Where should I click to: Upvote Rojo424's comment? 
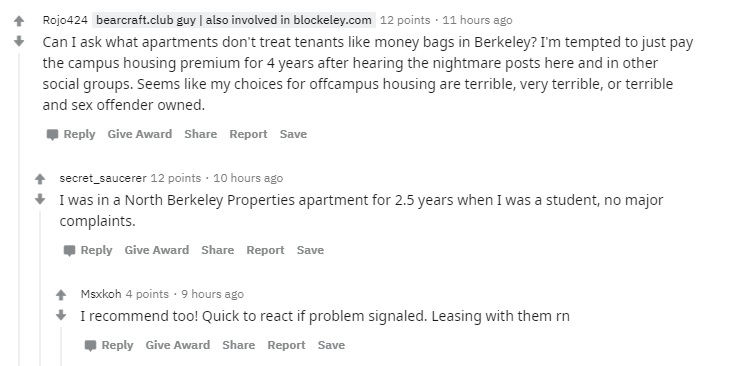pos(19,21)
